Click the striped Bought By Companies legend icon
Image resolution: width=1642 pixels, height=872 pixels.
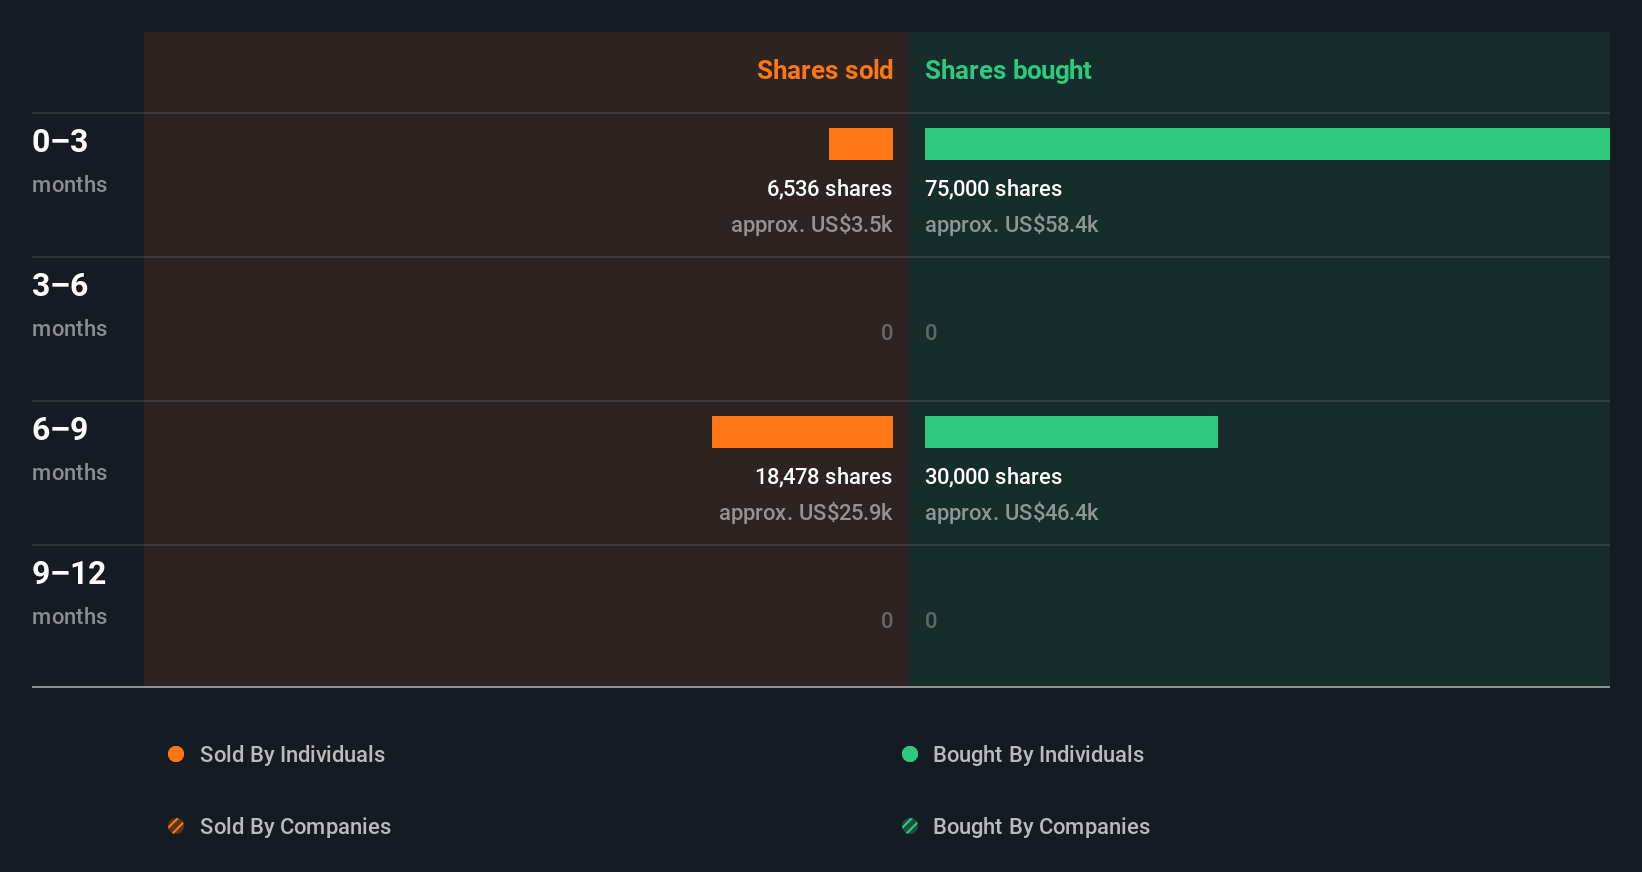pyautogui.click(x=910, y=826)
